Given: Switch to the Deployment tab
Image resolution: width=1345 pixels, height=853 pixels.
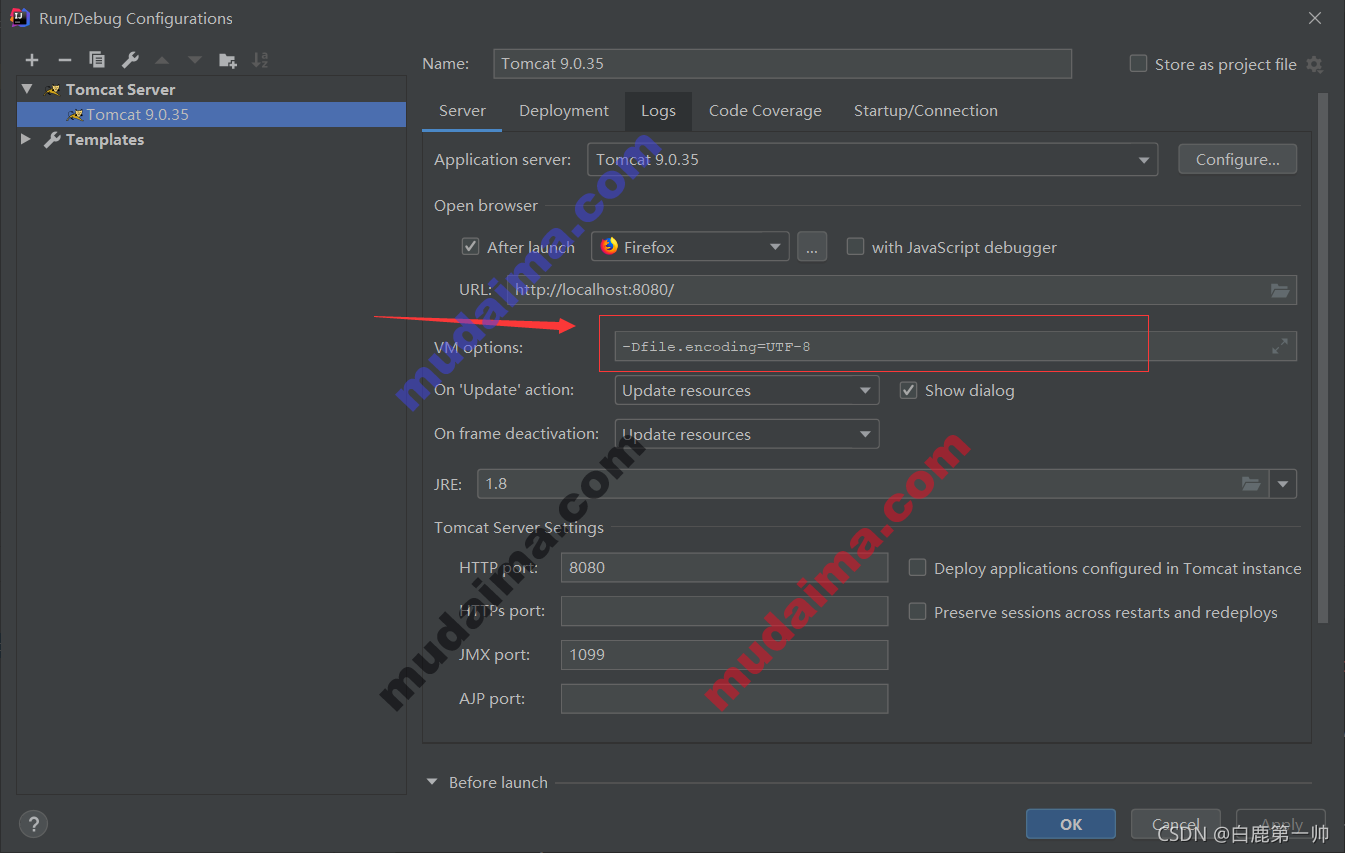Looking at the screenshot, I should pyautogui.click(x=564, y=111).
